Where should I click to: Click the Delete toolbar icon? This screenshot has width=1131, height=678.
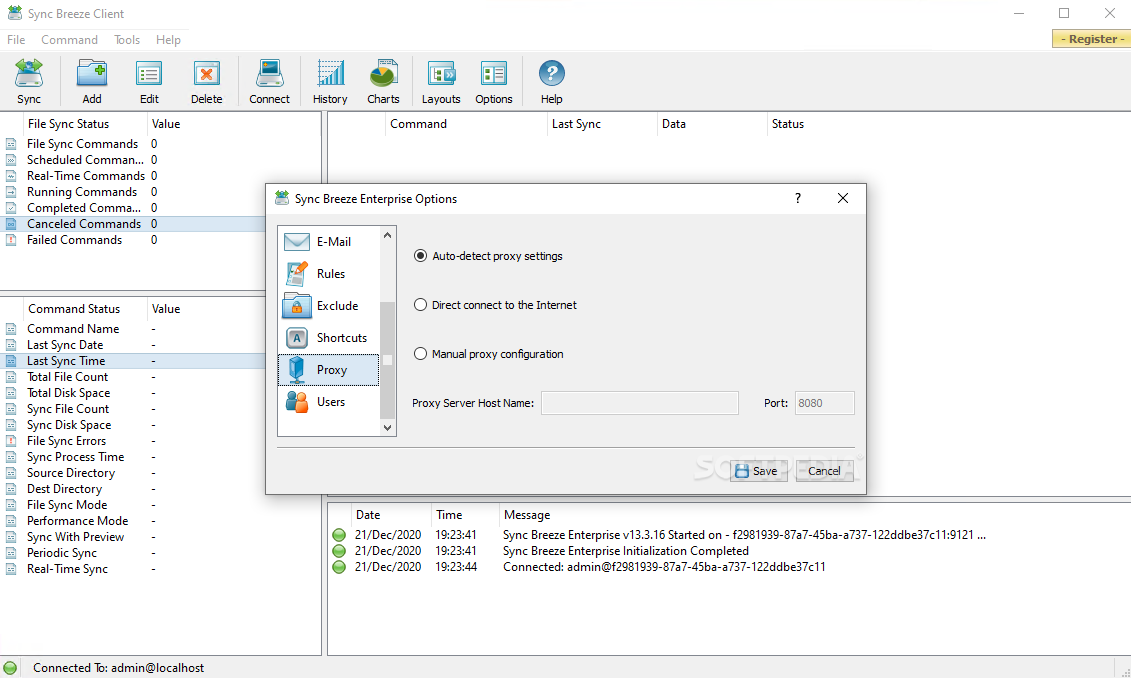tap(206, 82)
